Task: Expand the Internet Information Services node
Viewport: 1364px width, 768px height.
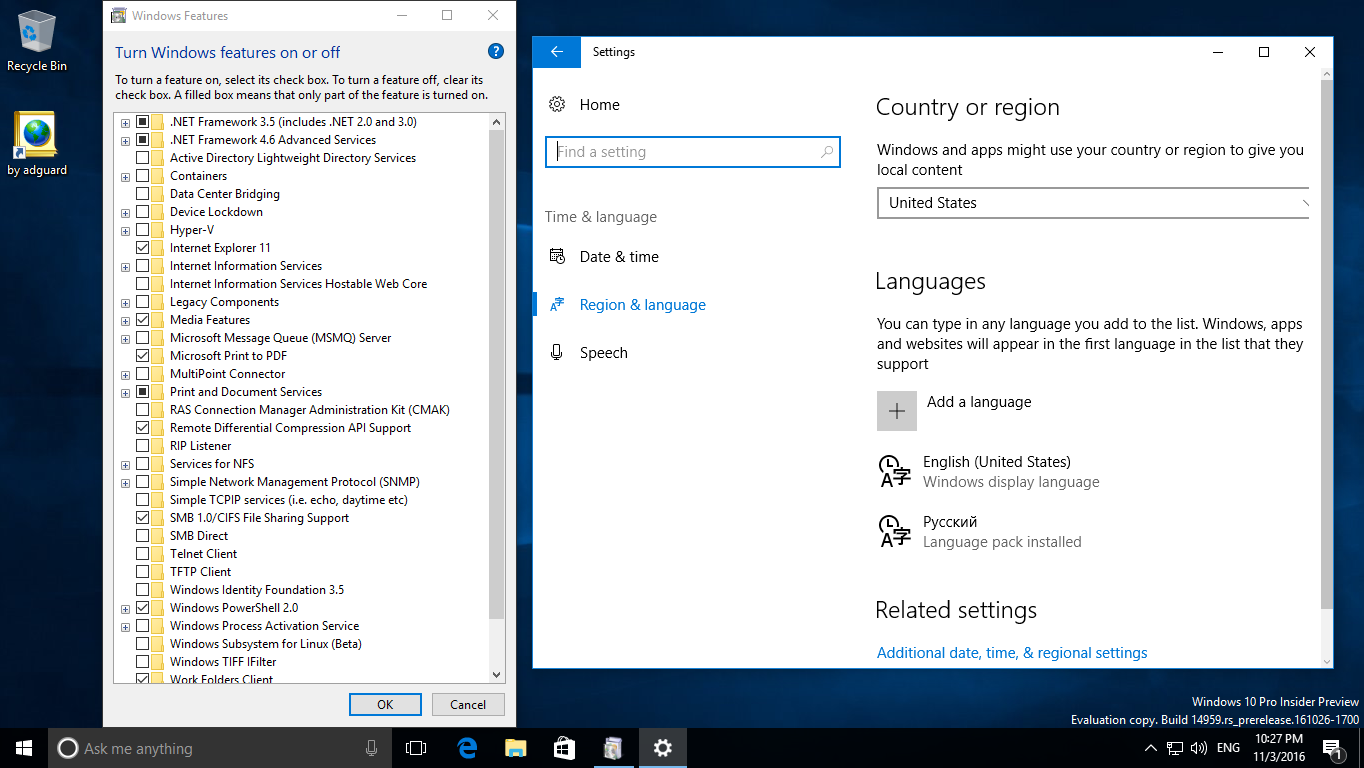Action: point(125,266)
